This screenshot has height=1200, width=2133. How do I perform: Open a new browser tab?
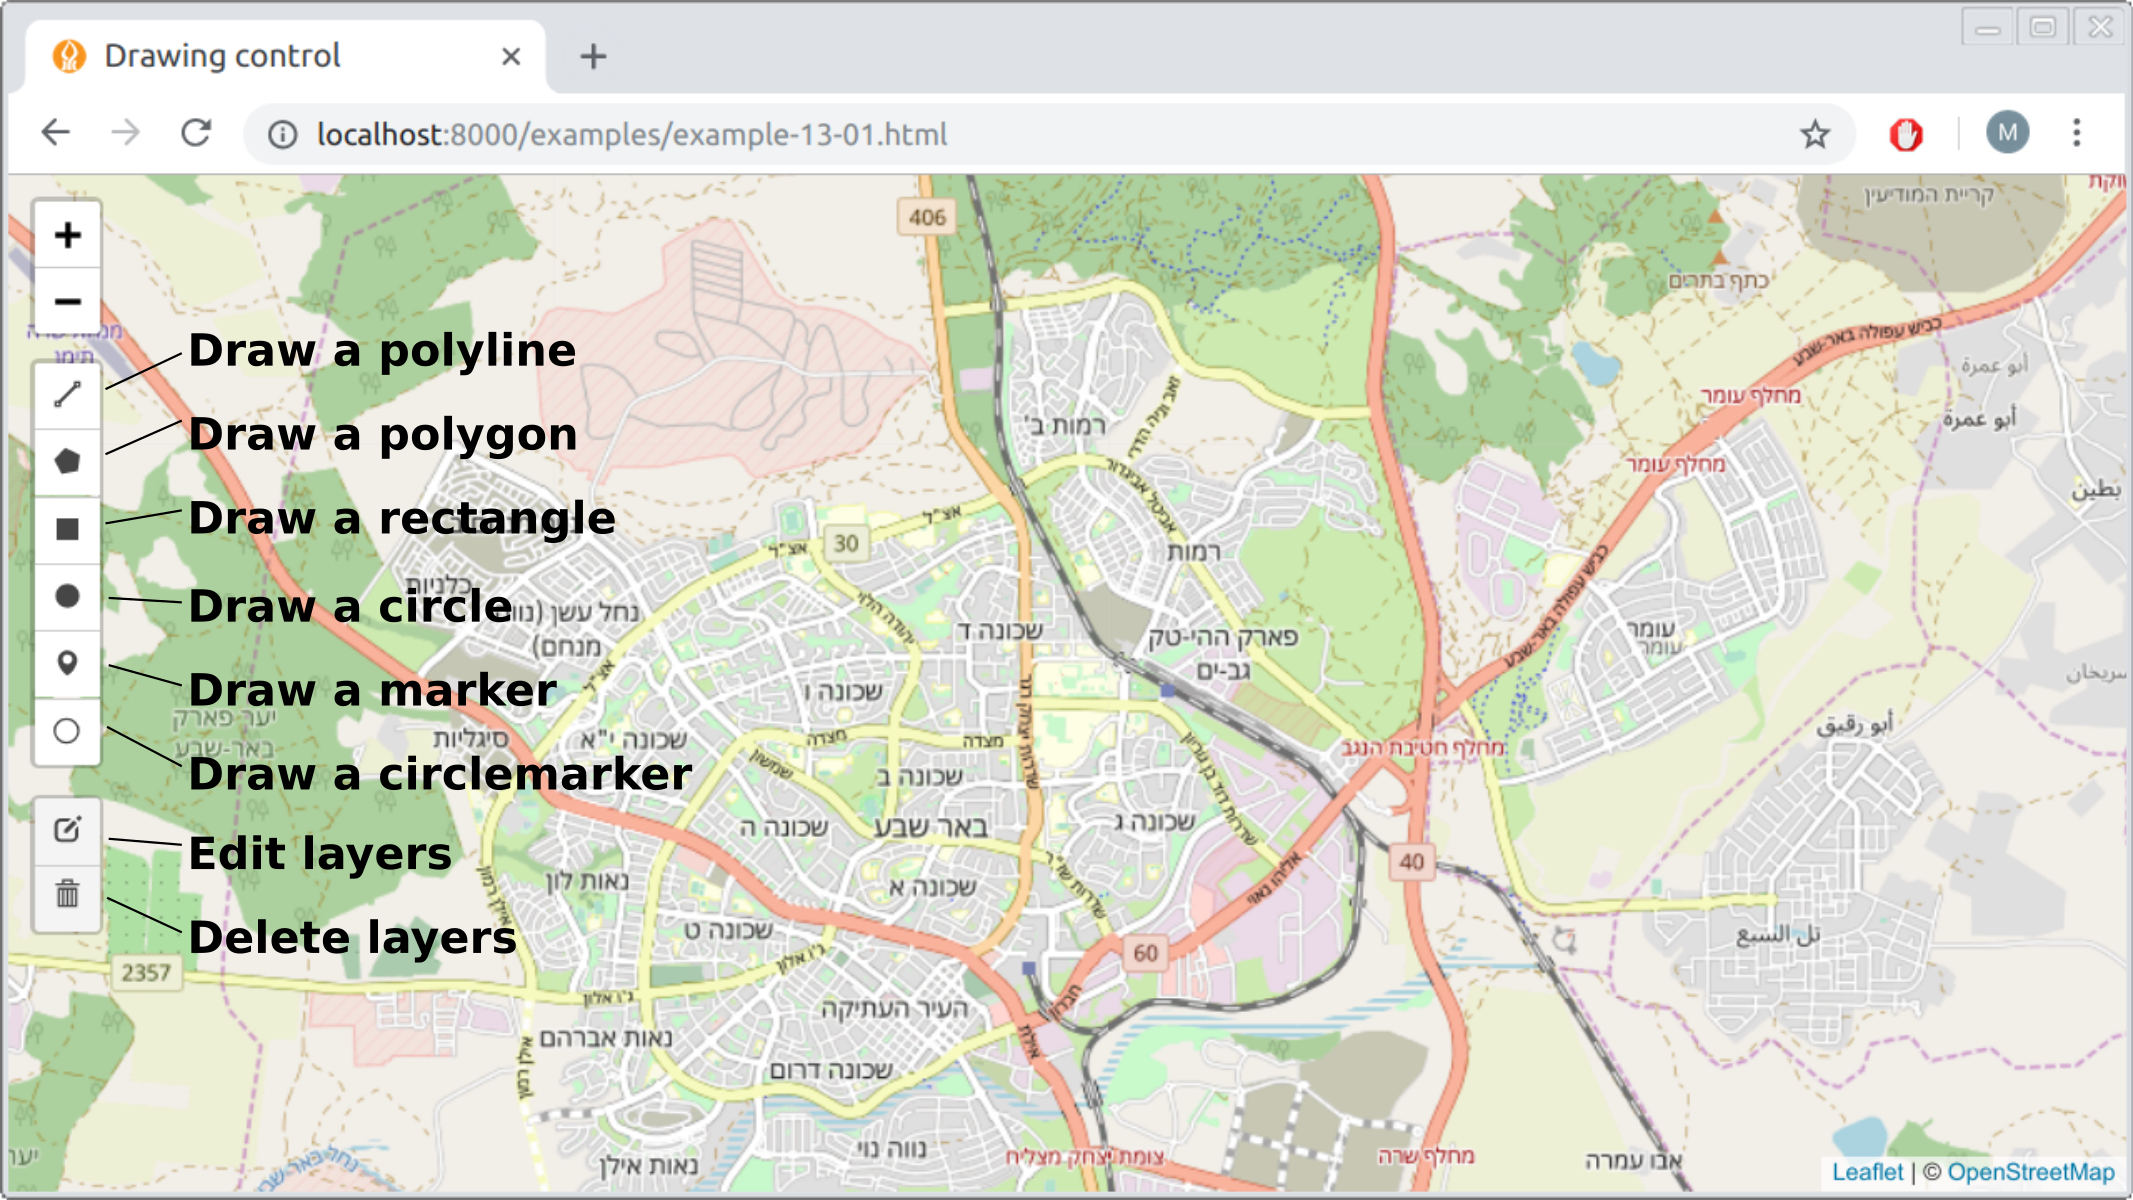coord(593,56)
